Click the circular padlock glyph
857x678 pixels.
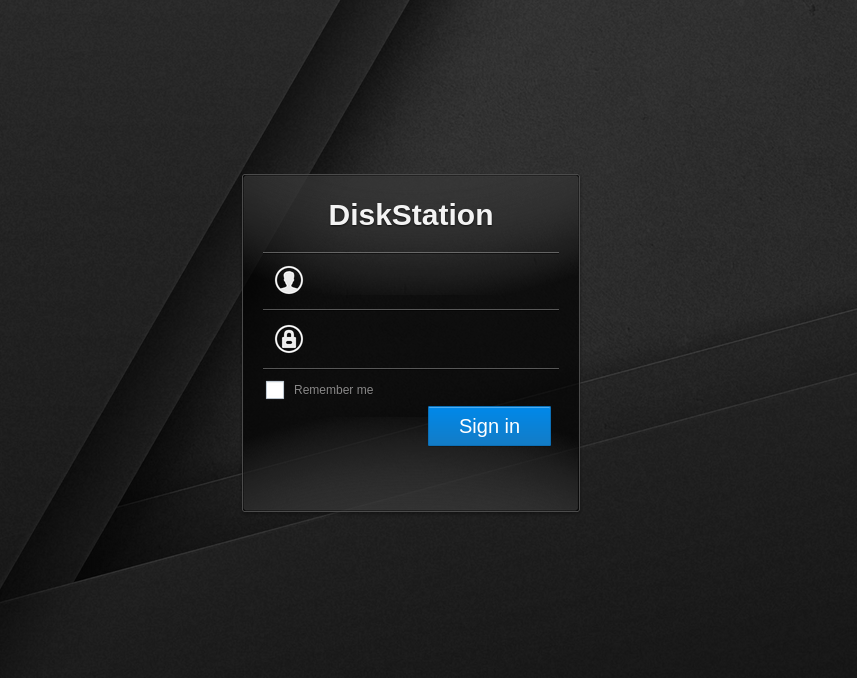point(289,339)
